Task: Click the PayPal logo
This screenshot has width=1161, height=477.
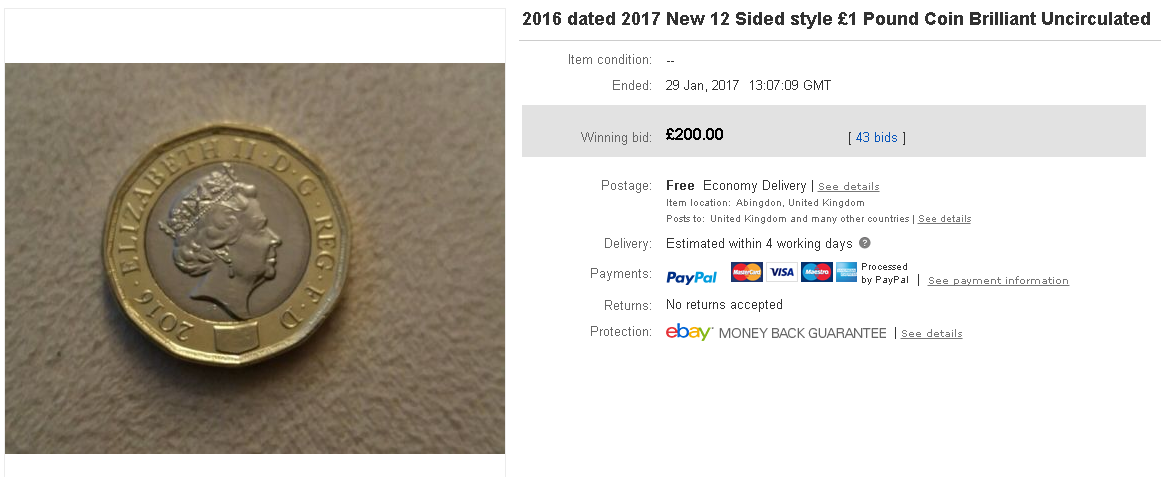Action: pyautogui.click(x=691, y=277)
